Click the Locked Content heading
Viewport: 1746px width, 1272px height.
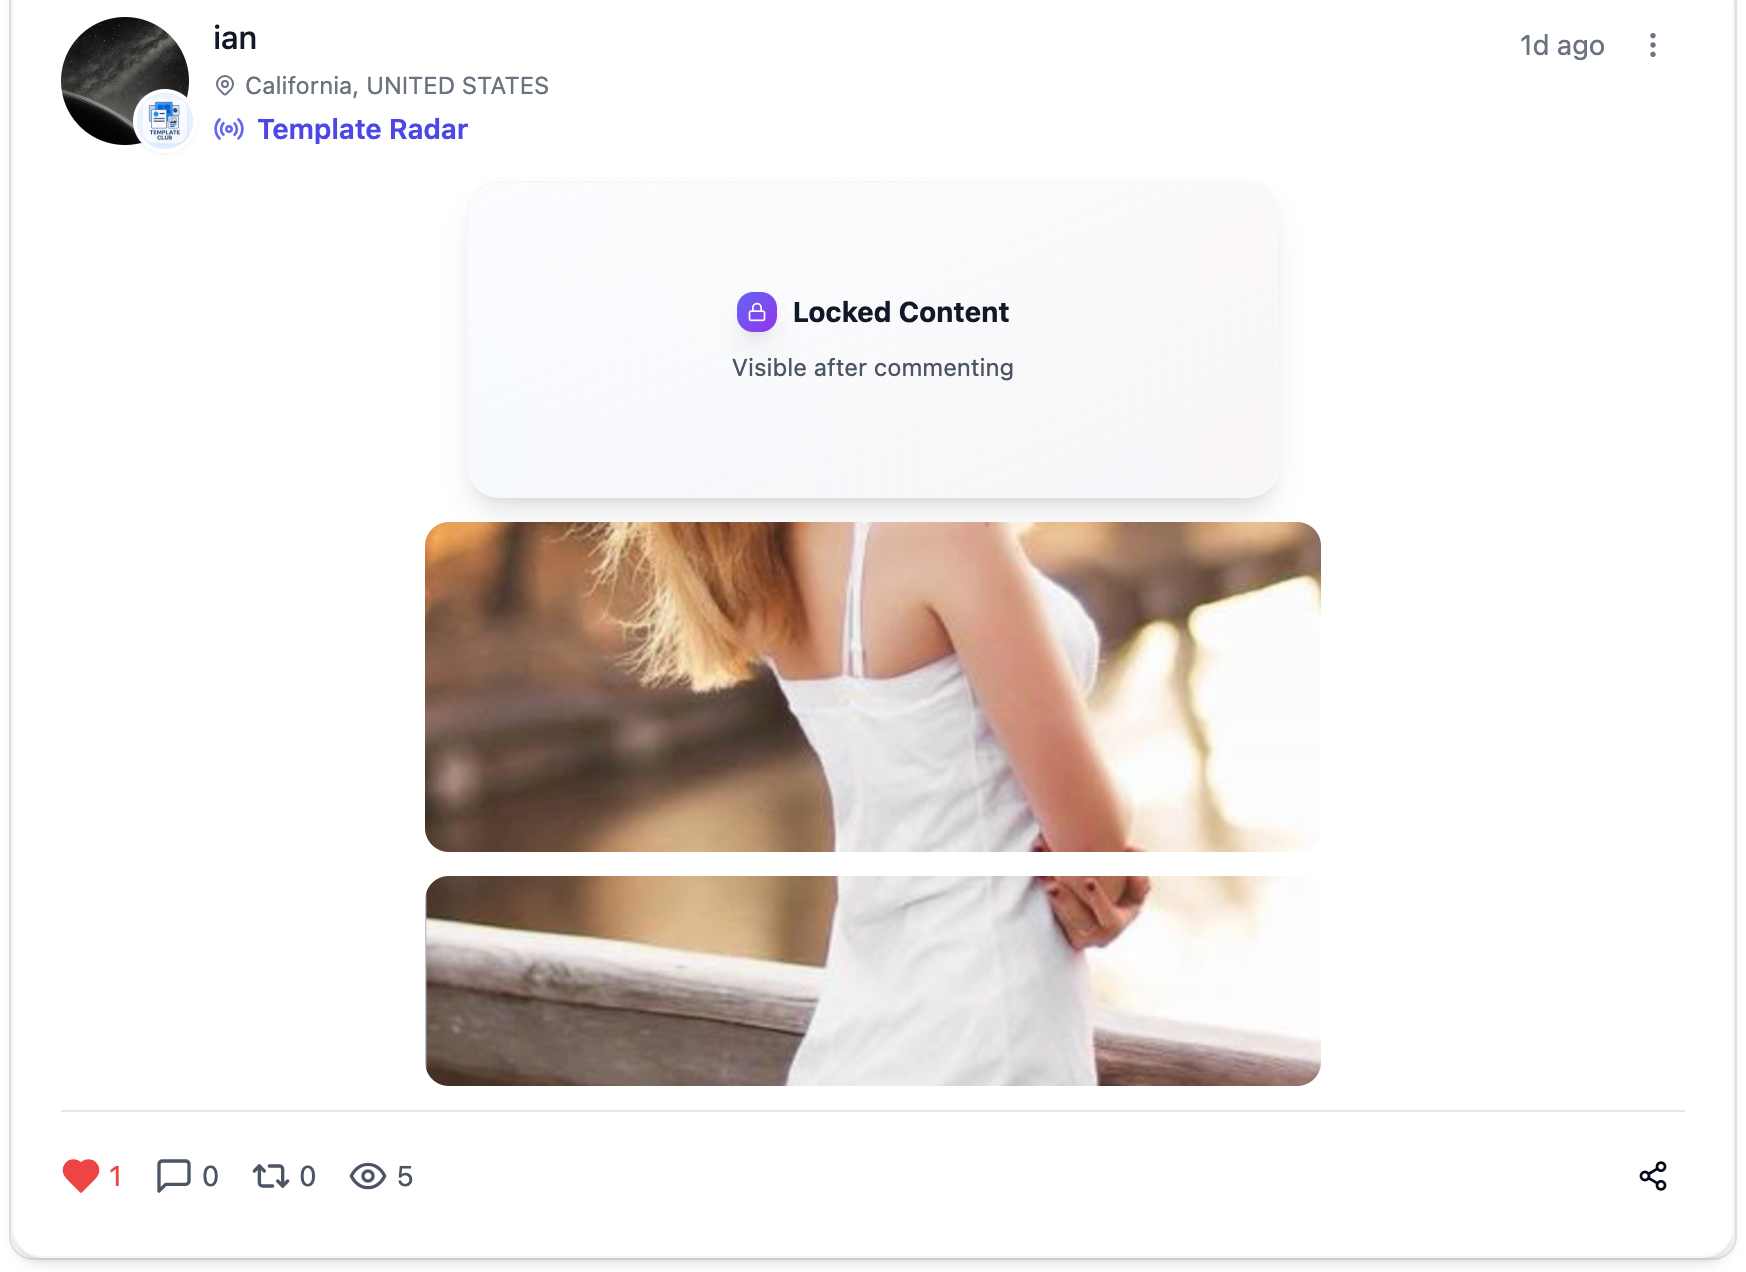coord(900,312)
